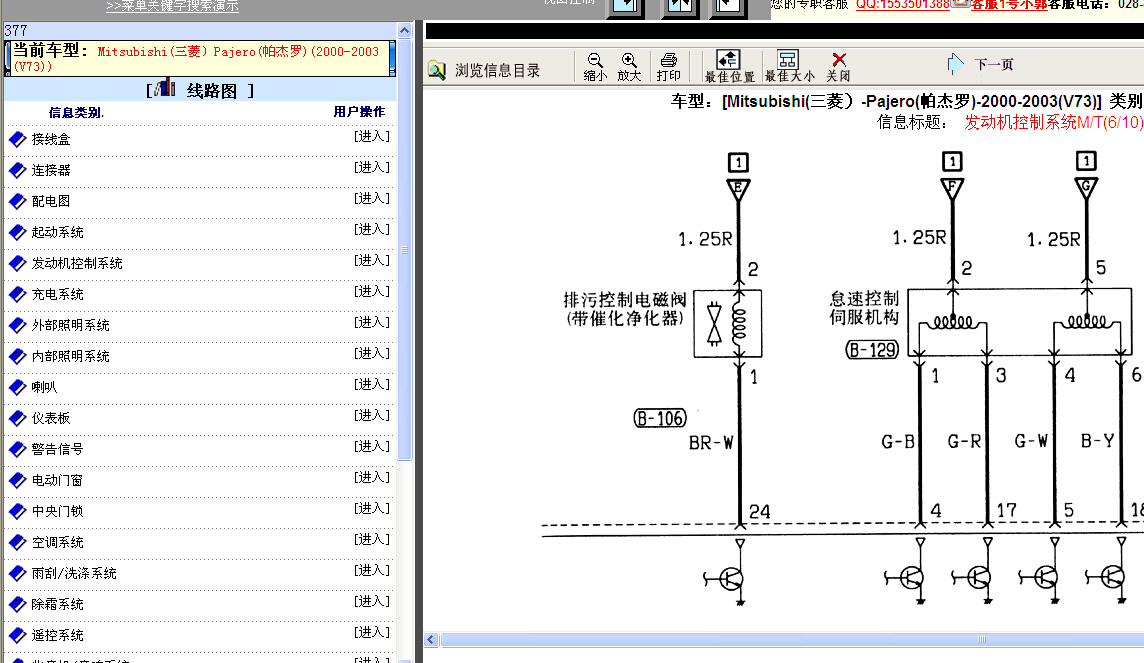Select the 仪表板 list entry
1144x663 pixels.
click(x=51, y=419)
